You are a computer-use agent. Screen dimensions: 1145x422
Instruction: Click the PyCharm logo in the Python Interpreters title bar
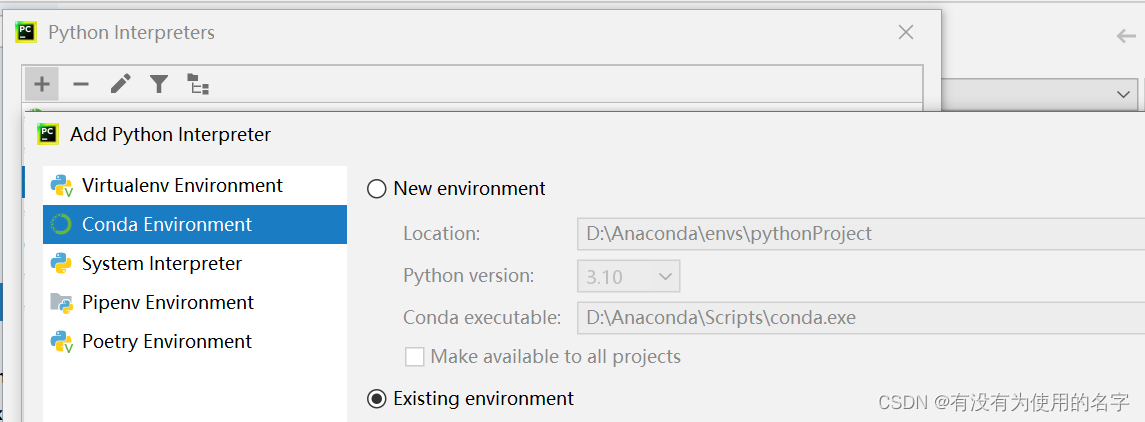[x=26, y=32]
